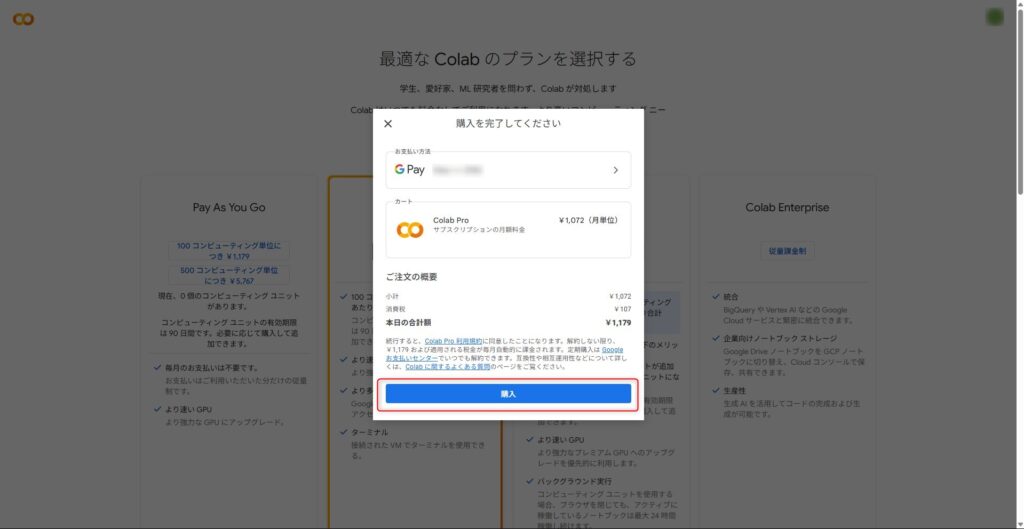Screen dimensions: 1024x529
Task: Expand payment options via the chevron arrow
Action: point(615,170)
